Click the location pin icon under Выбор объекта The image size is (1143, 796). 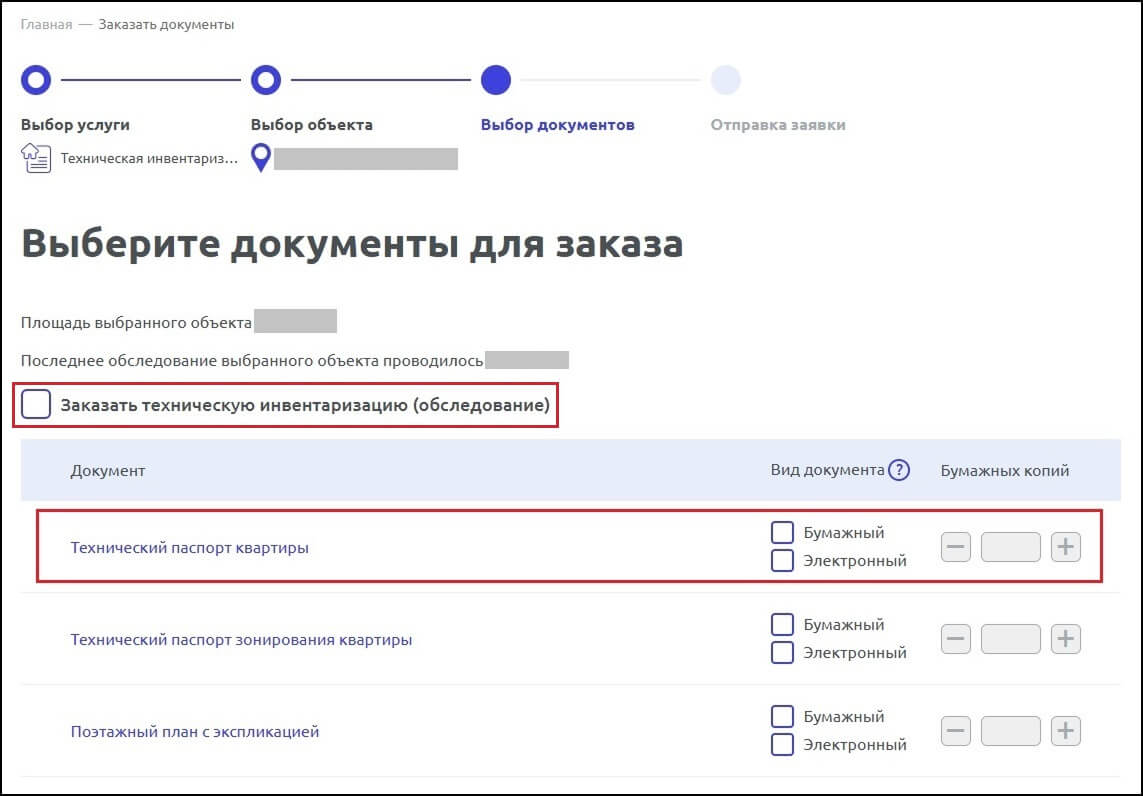coord(263,158)
